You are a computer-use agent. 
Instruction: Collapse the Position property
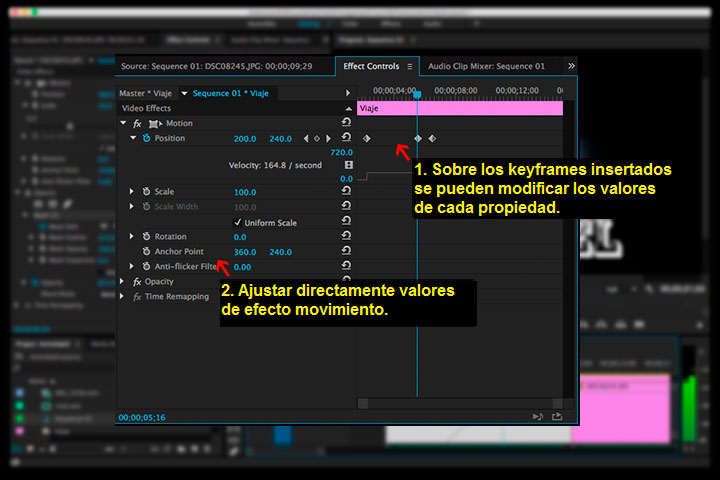pos(133,138)
